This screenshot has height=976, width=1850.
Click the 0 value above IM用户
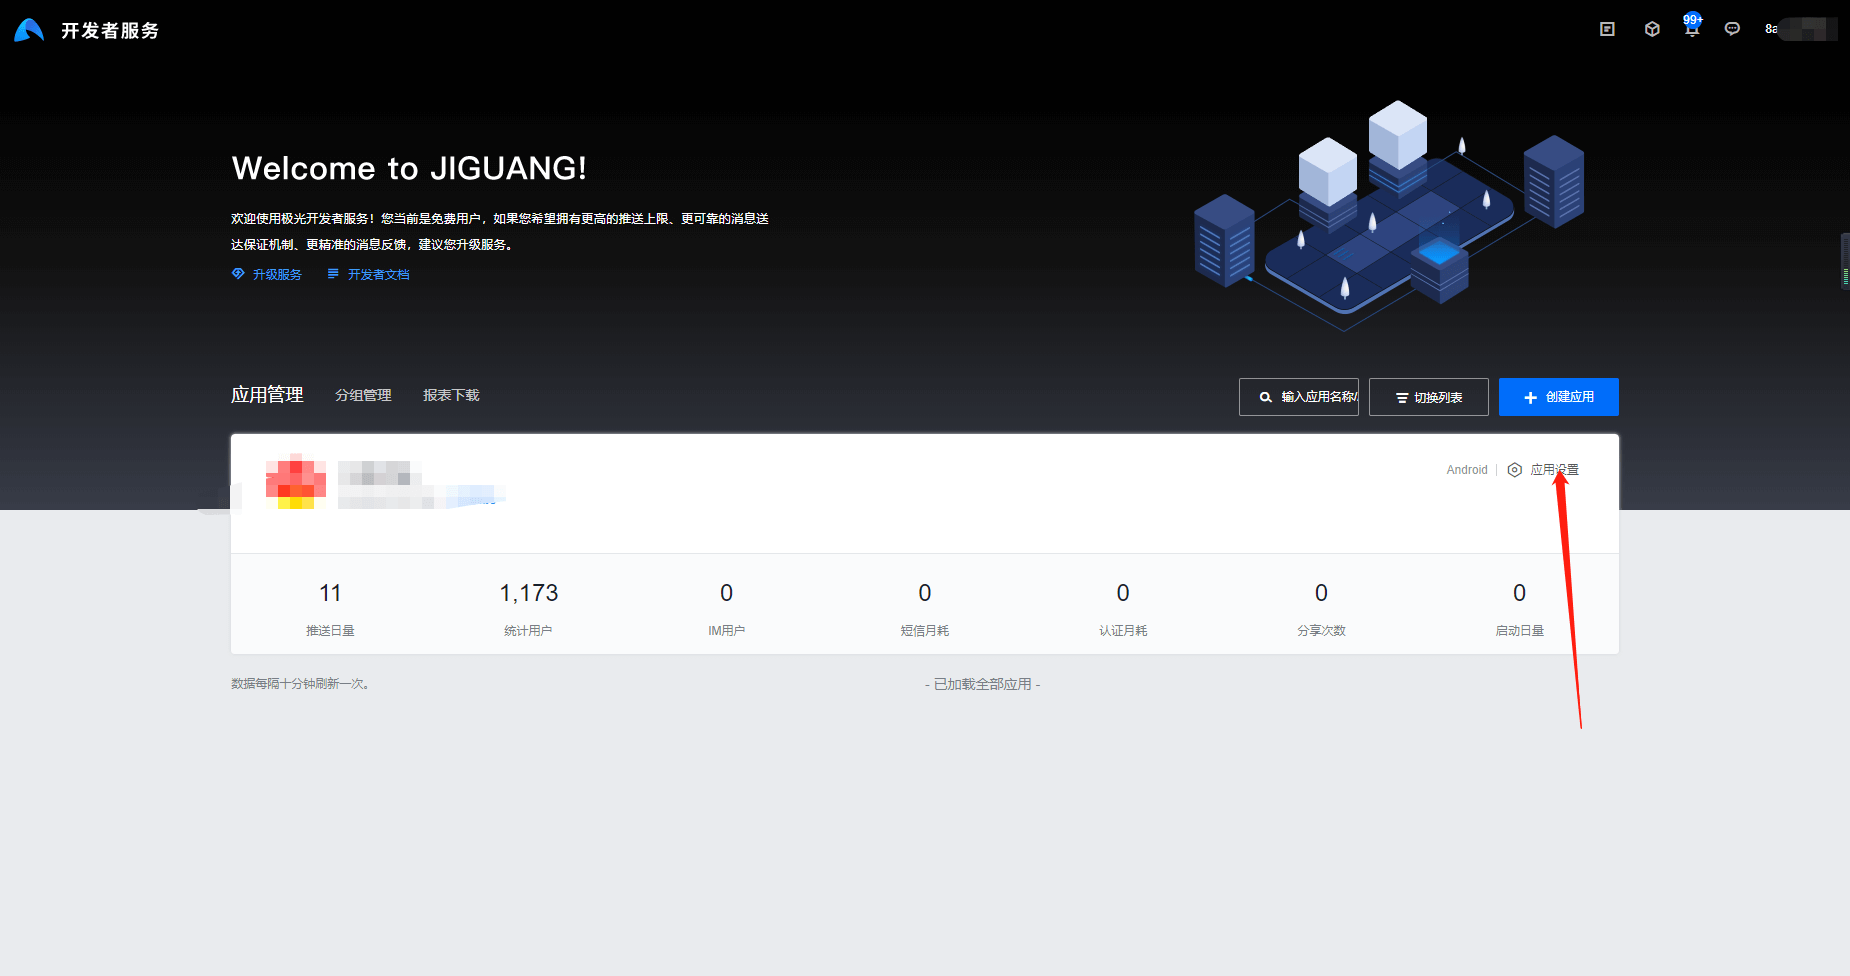(727, 593)
